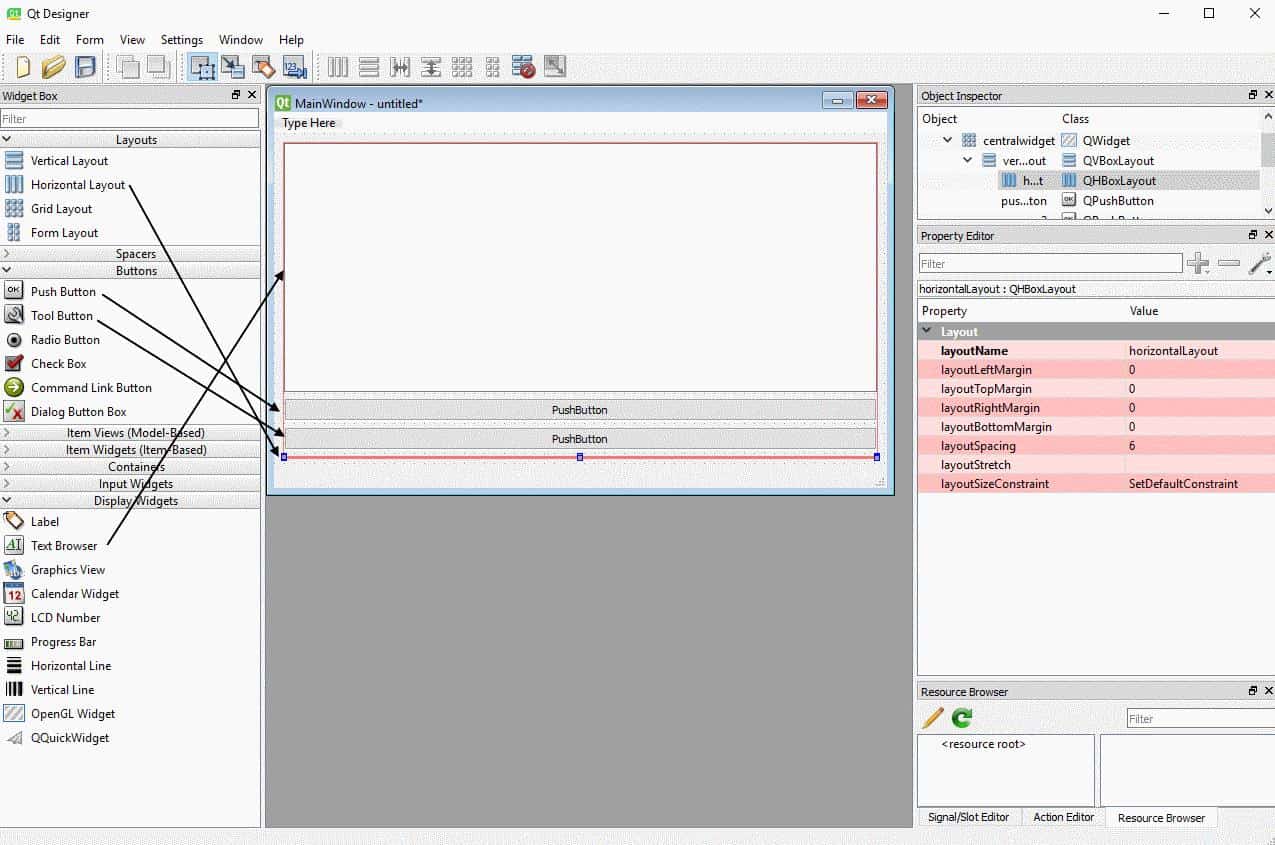Focus the Resource Browser filter field
The image size is (1275, 845).
point(1200,718)
